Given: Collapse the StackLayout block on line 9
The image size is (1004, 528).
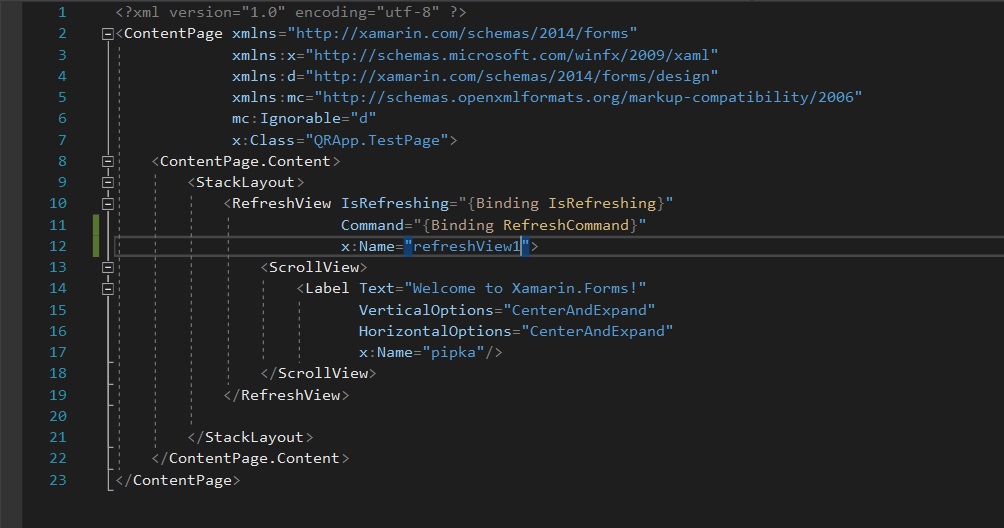Looking at the screenshot, I should point(108,183).
